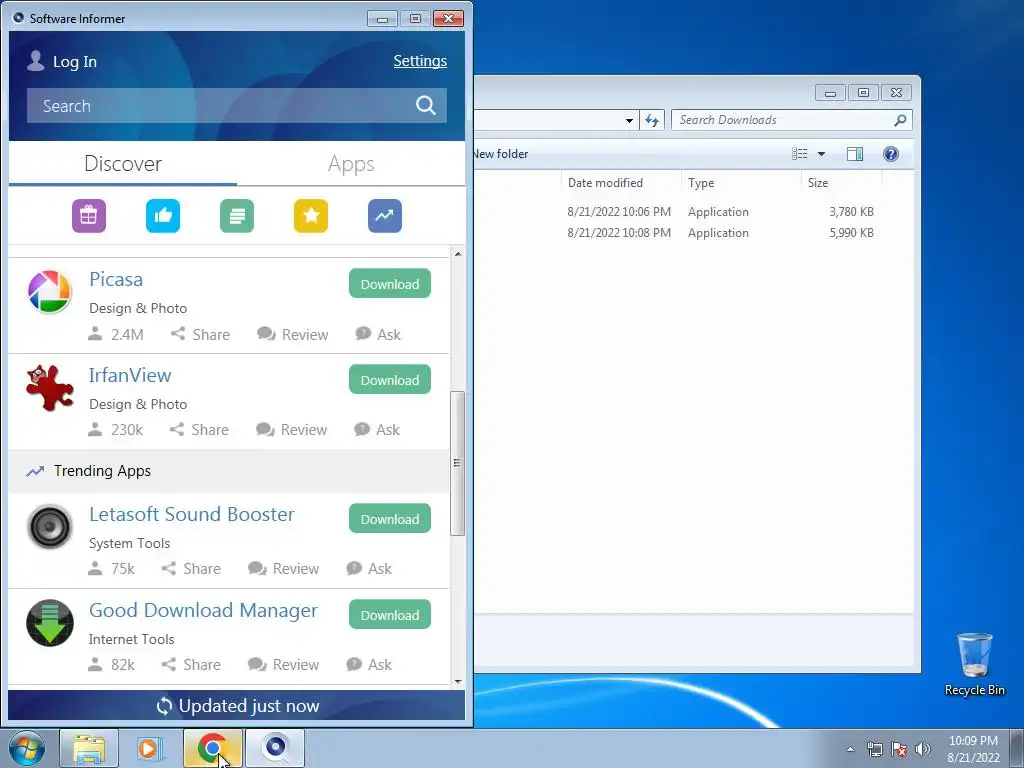
Task: Switch to the Discover tab
Action: click(x=123, y=163)
